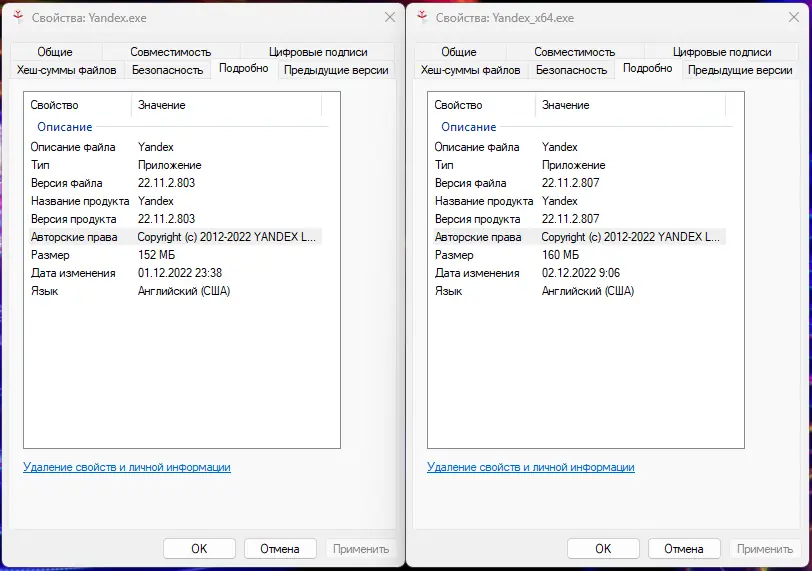Close the Yandex_x64.exe properties window

[x=793, y=17]
